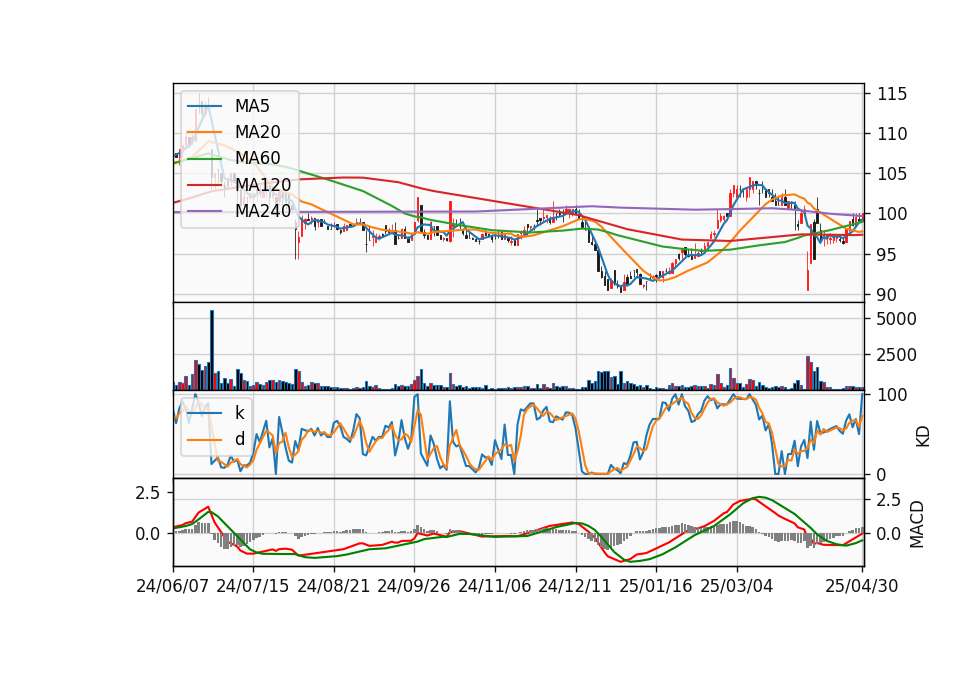Click the 115 price axis tick label

pyautogui.click(x=892, y=94)
